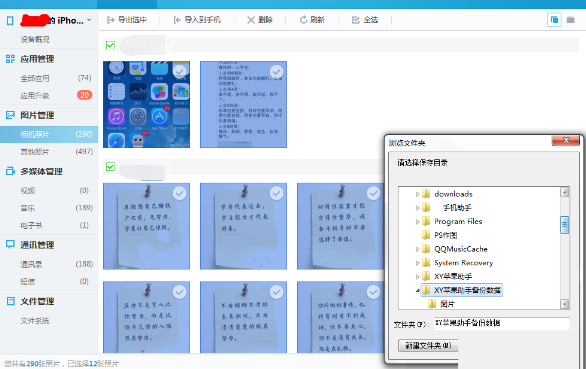Click 全选 select all button
This screenshot has width=586, height=369.
pyautogui.click(x=365, y=20)
